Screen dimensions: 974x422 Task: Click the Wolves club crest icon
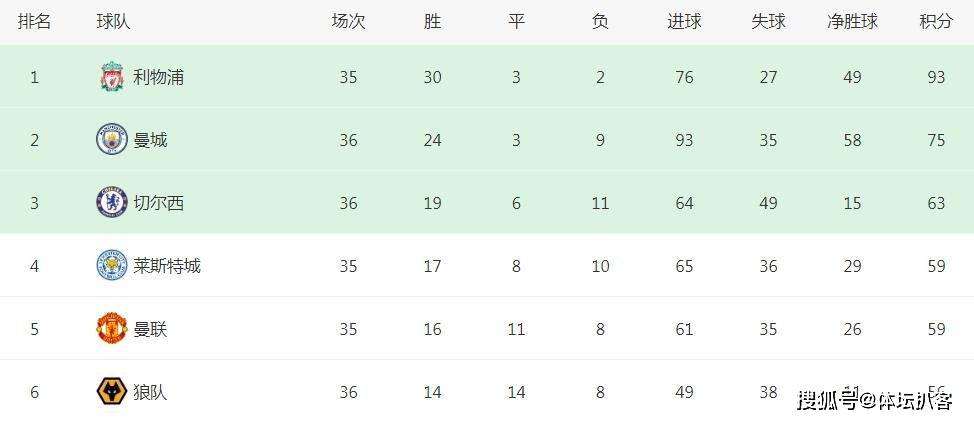[x=111, y=392]
